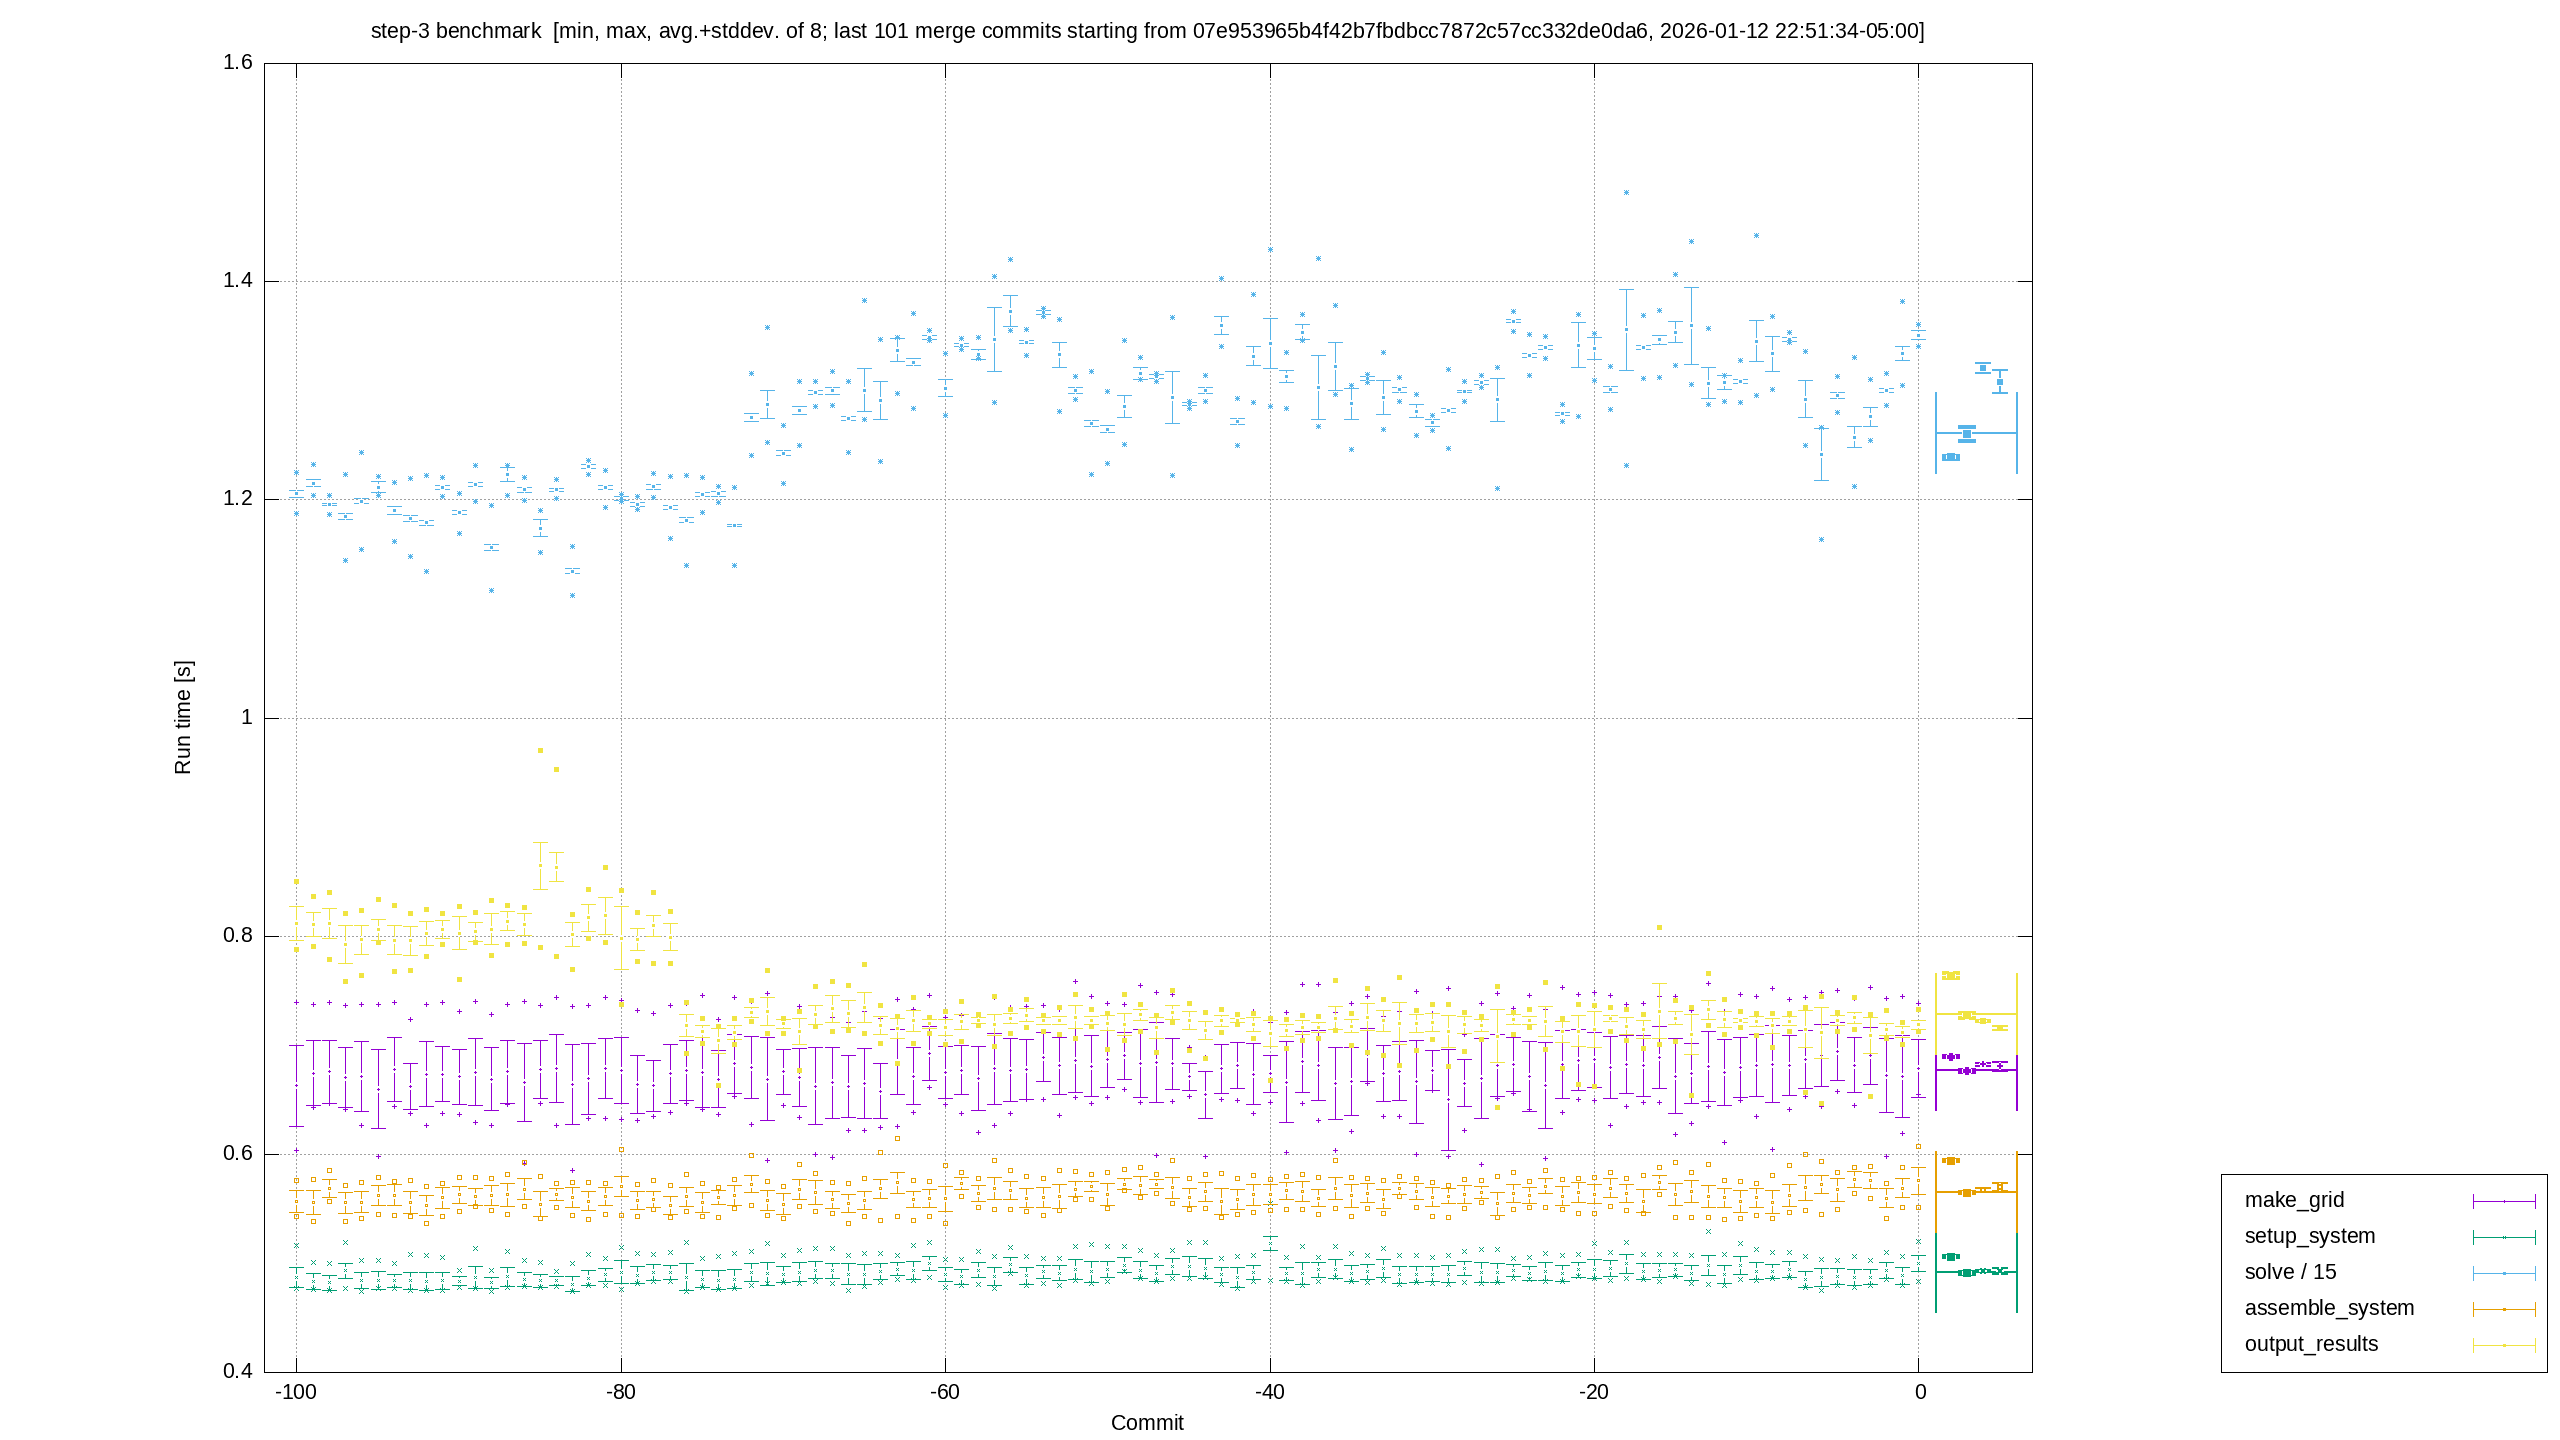
Task: Click the solve / 15 legend label
Action: pyautogui.click(x=2290, y=1272)
